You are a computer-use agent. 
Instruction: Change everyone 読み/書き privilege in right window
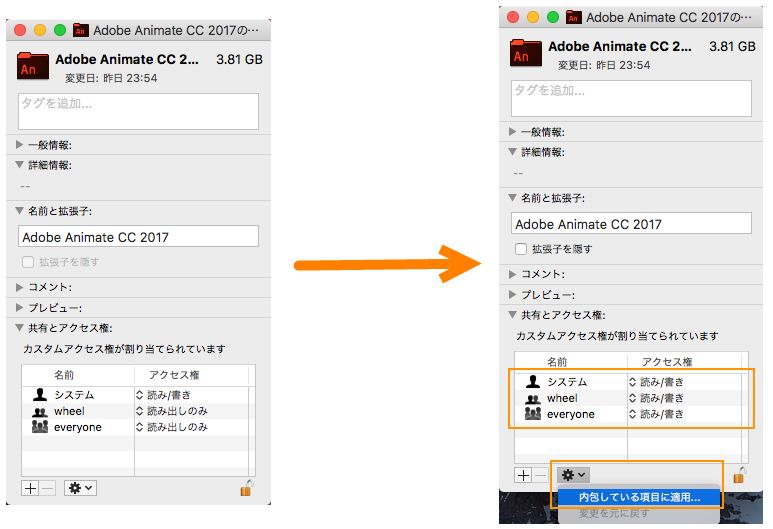[x=656, y=414]
